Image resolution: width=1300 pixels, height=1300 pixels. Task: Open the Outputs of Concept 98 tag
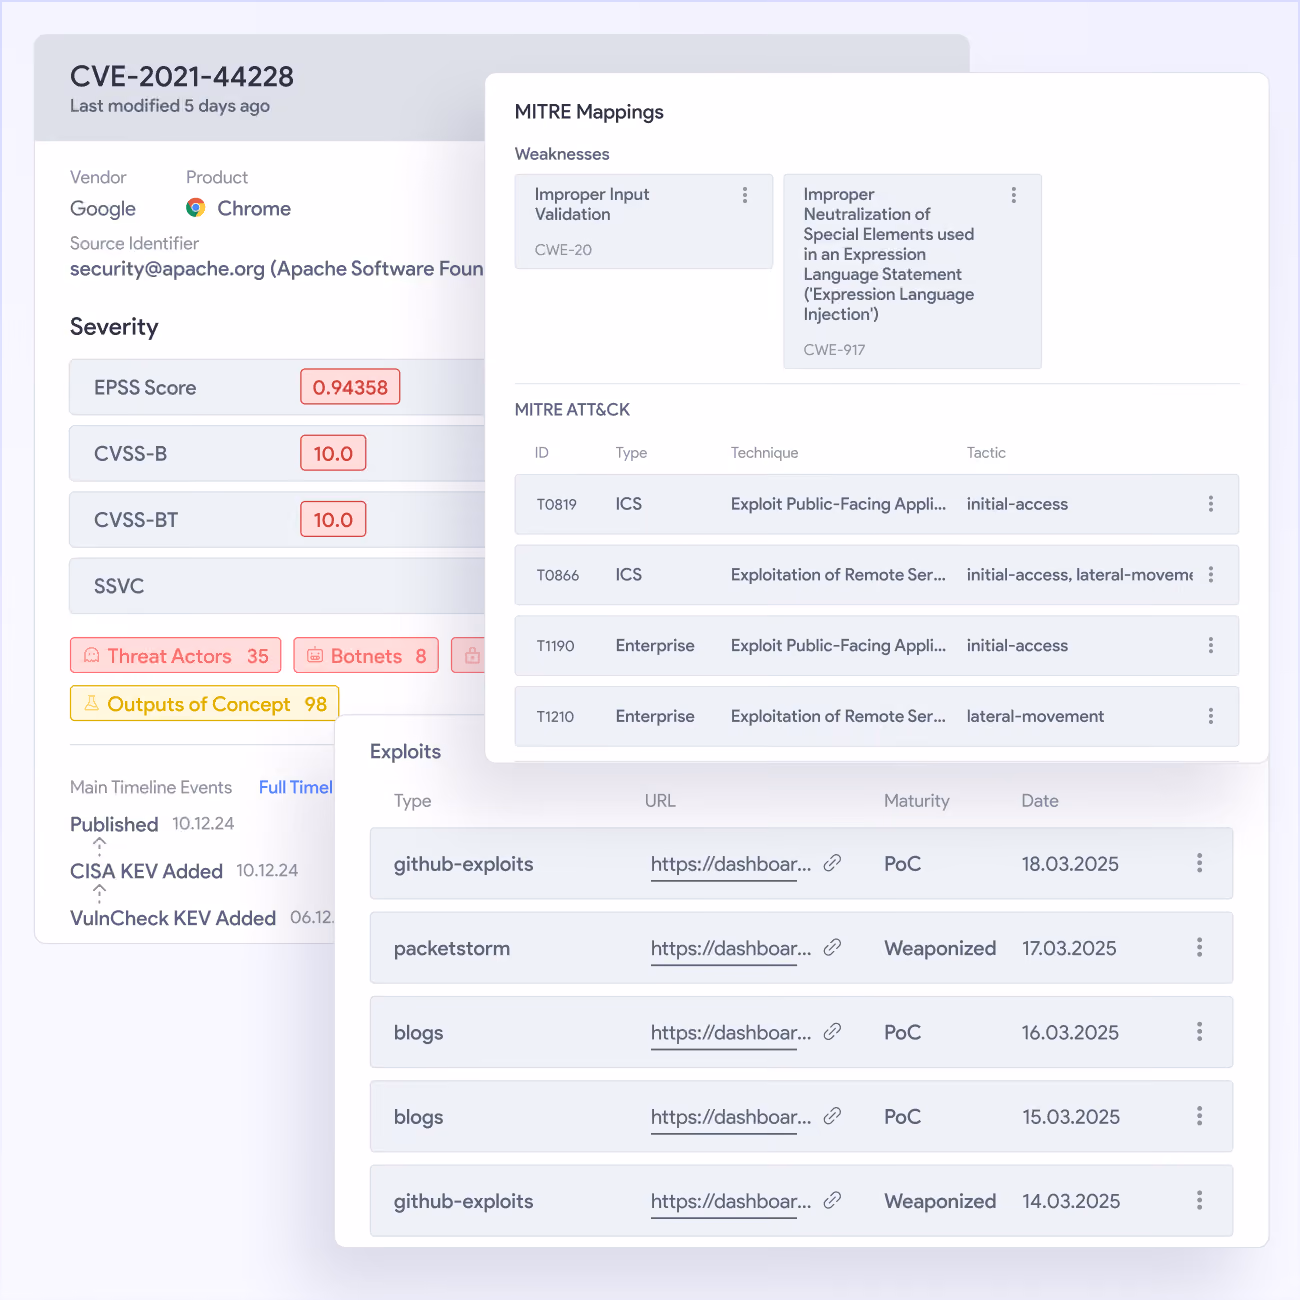(205, 703)
